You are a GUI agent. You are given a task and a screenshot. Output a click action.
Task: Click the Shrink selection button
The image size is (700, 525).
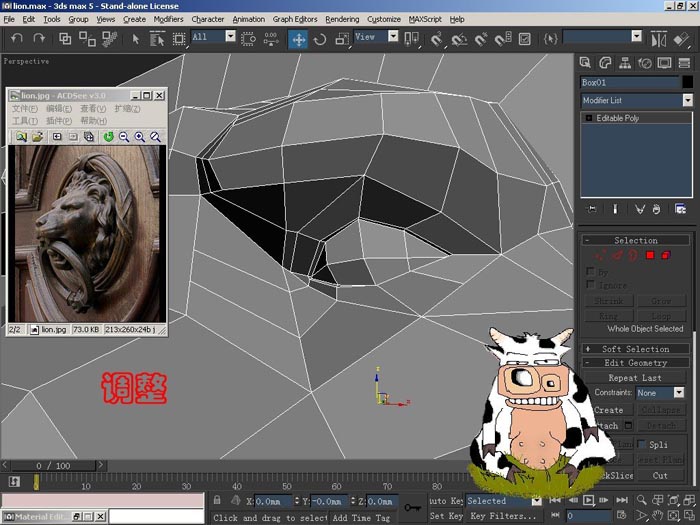(608, 301)
